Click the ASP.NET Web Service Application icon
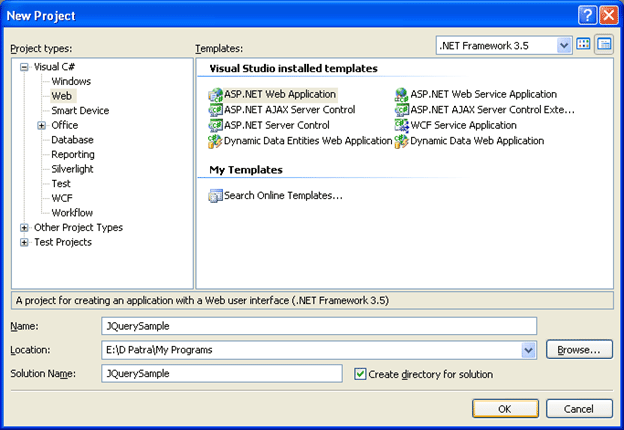 [402, 95]
